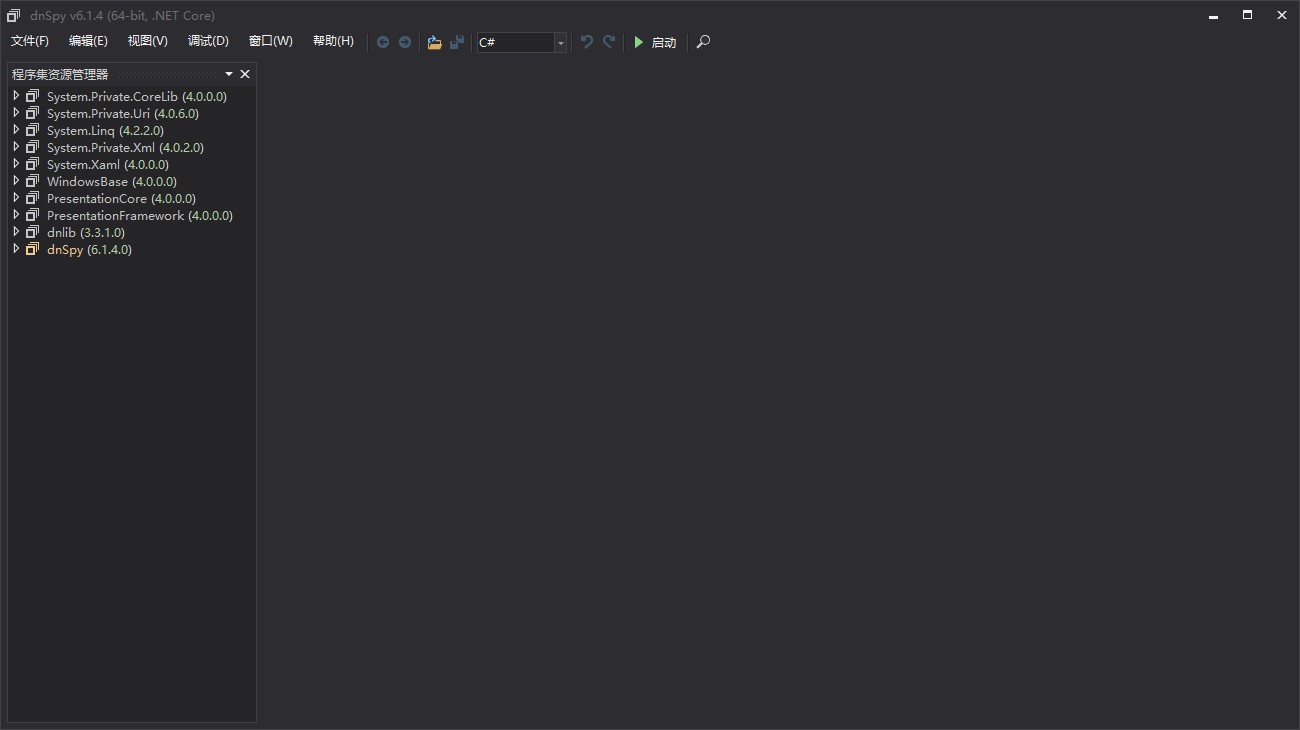This screenshot has width=1300, height=730.
Task: Click assembly icon beside System.Private.CoreLib
Action: click(x=33, y=96)
